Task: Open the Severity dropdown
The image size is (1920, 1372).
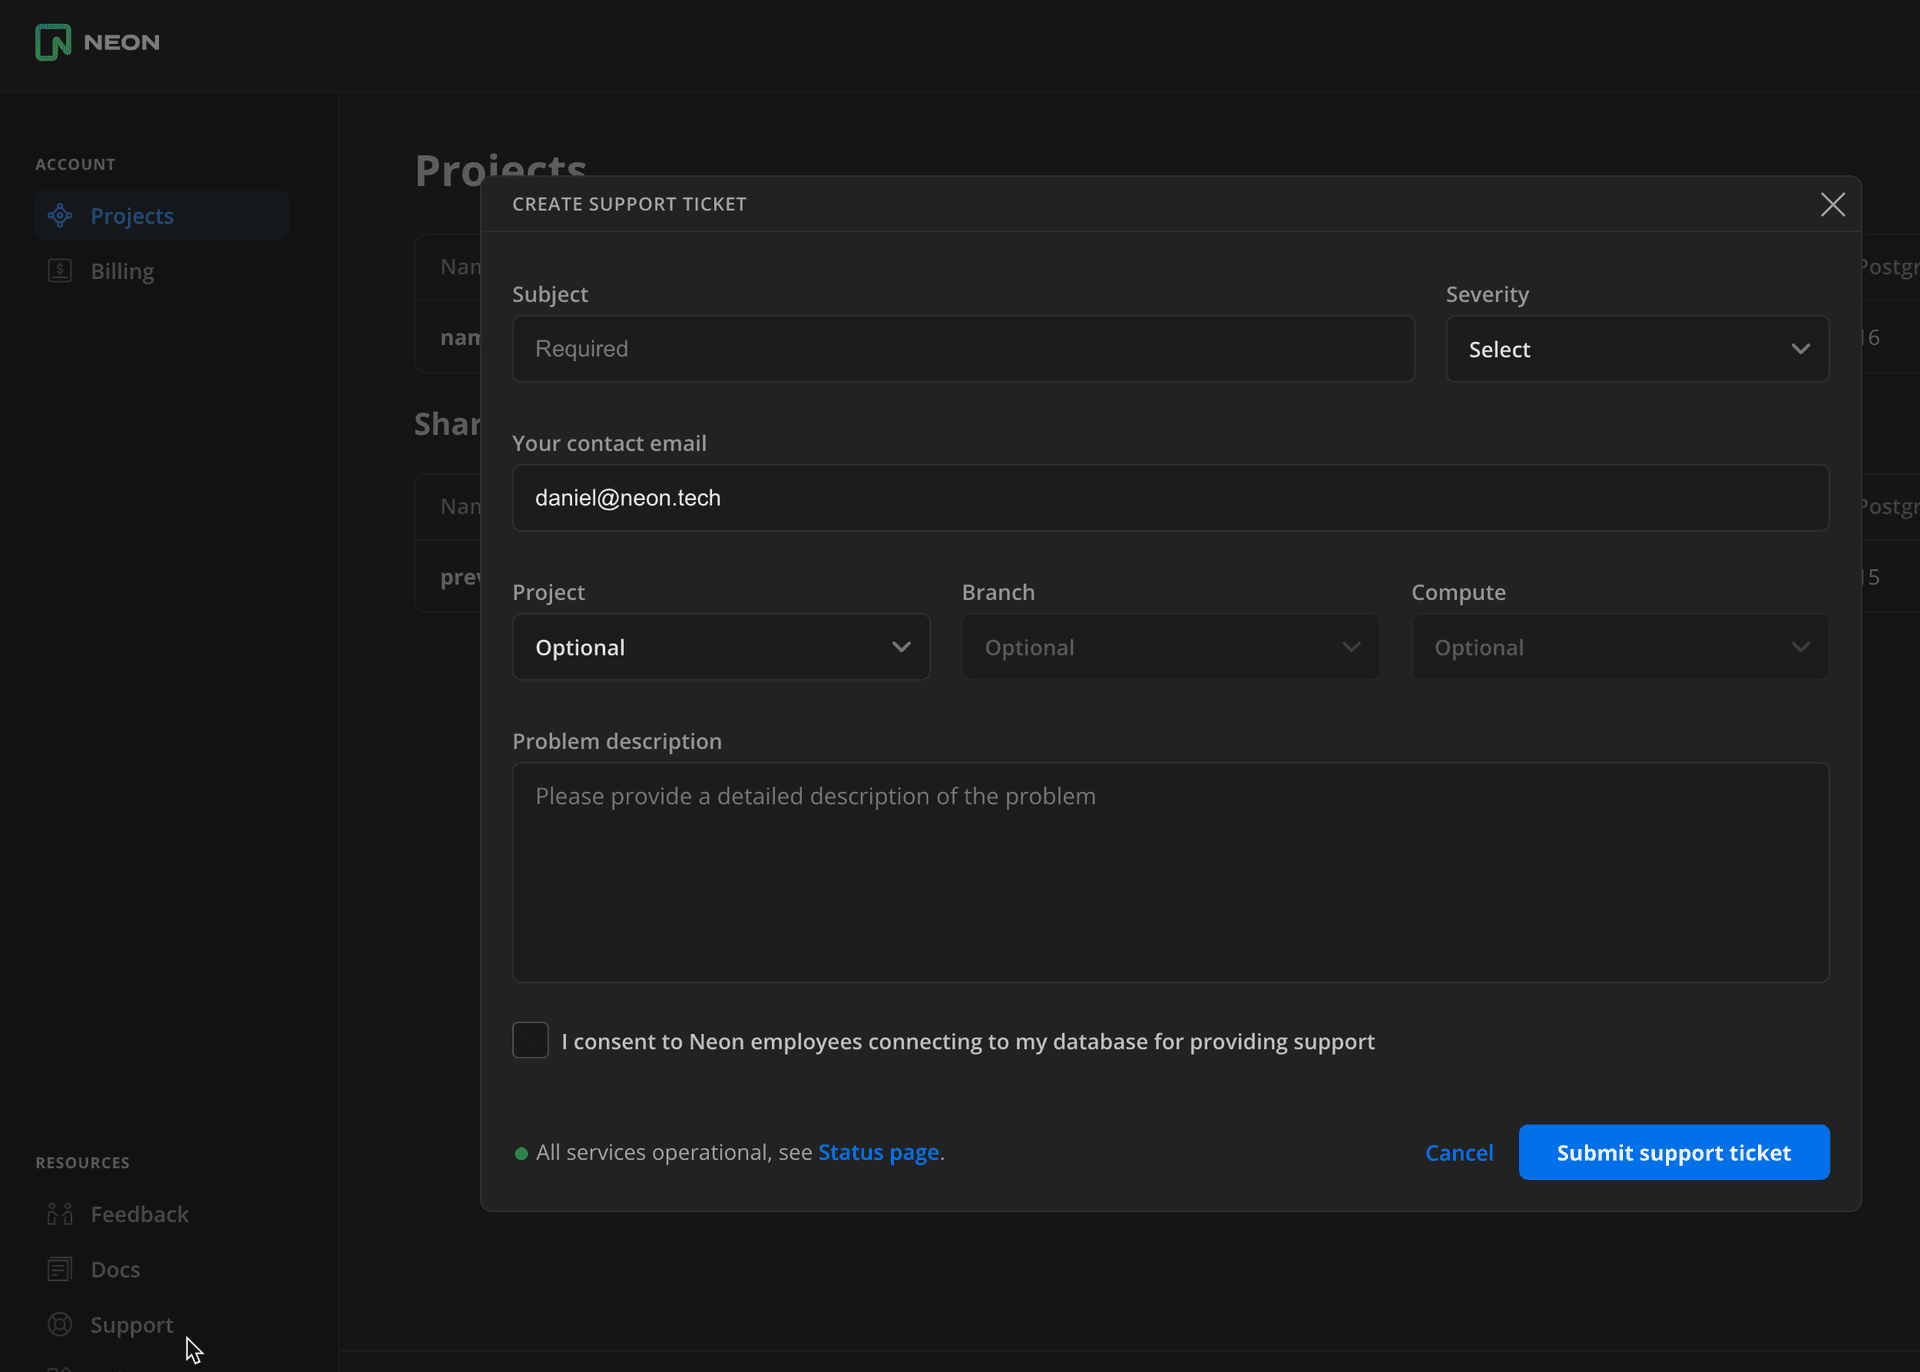Action: pos(1636,348)
